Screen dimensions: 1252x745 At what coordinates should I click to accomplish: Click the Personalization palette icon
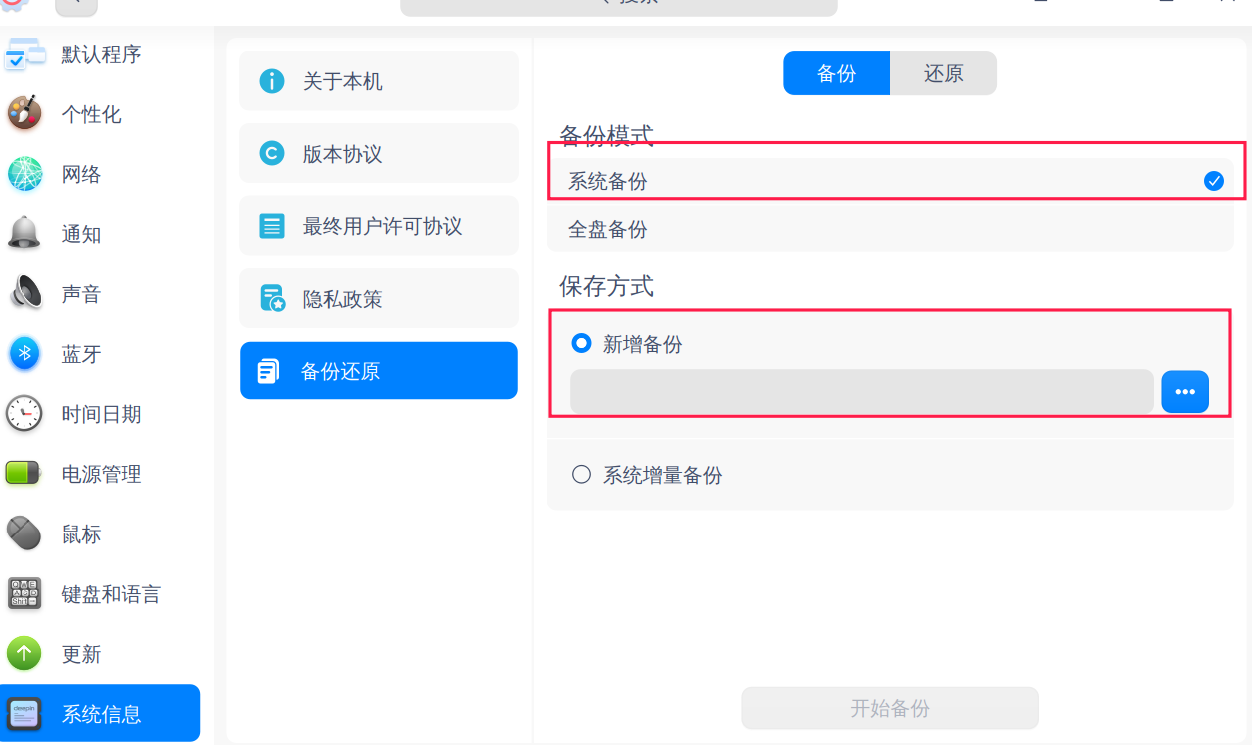(24, 114)
